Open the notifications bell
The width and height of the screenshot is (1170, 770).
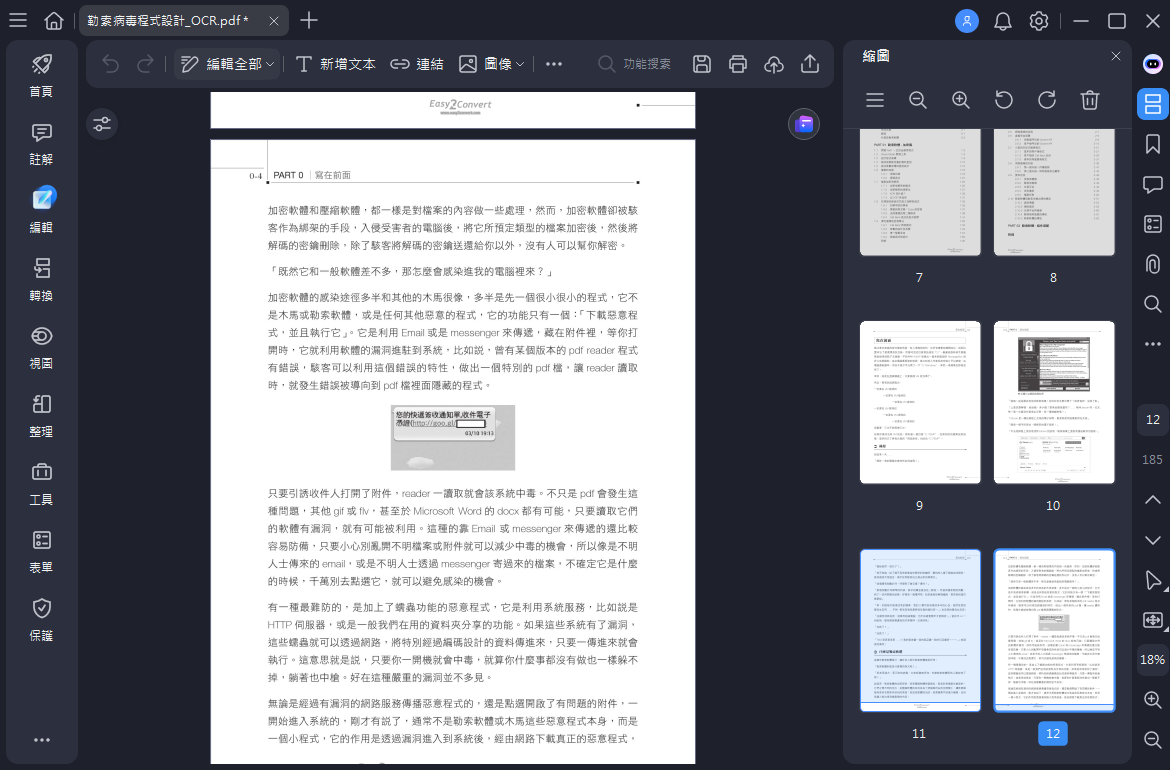[x=1003, y=21]
